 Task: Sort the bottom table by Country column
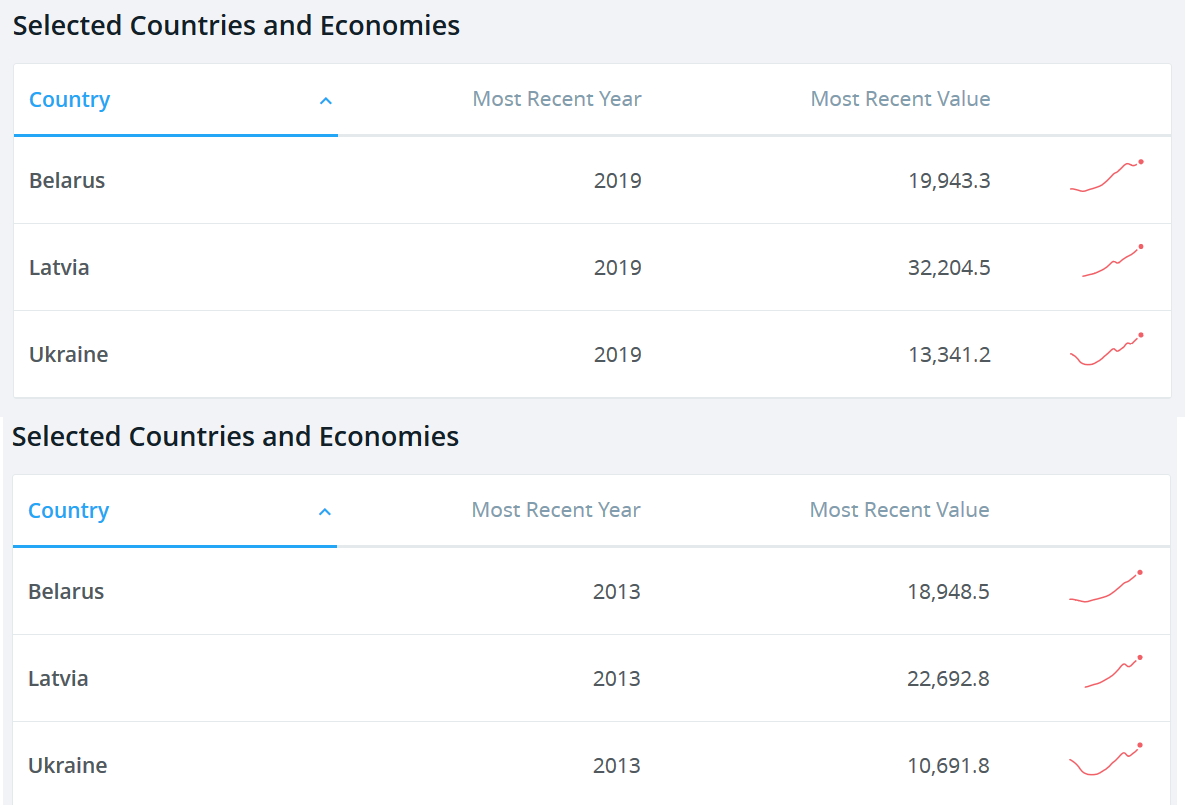[69, 510]
